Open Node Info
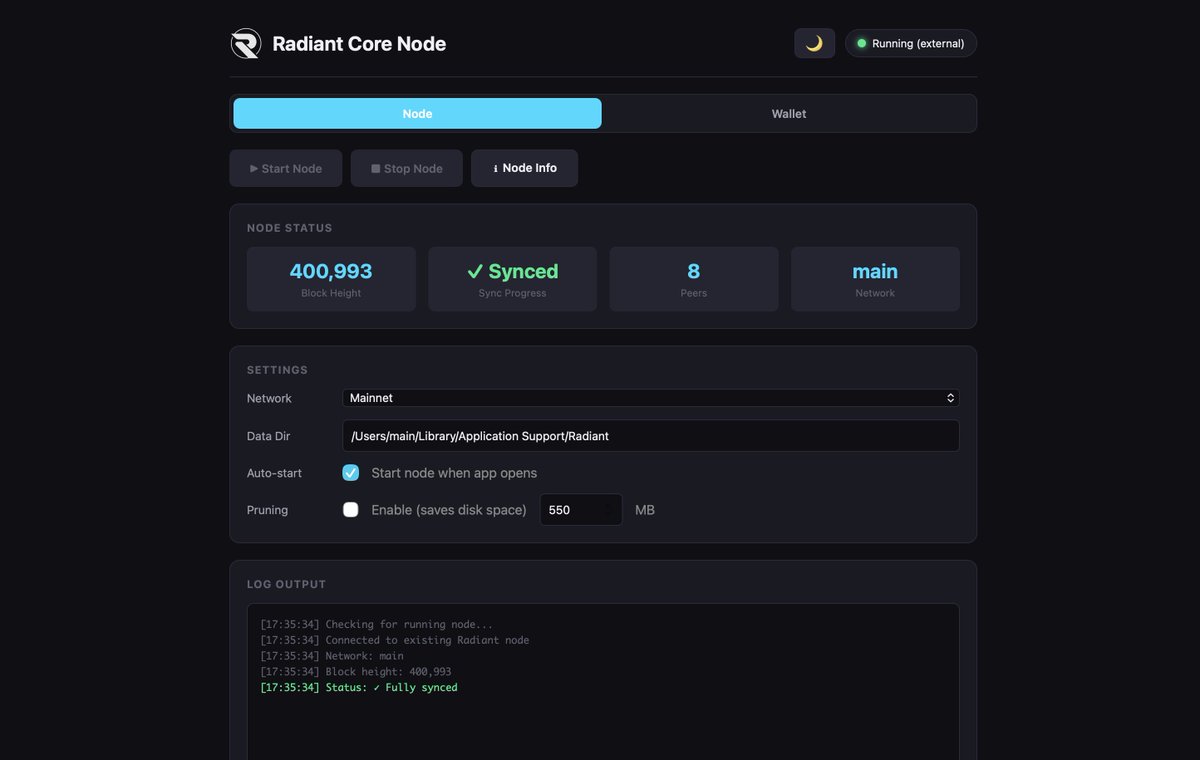Image resolution: width=1200 pixels, height=760 pixels. pos(525,168)
